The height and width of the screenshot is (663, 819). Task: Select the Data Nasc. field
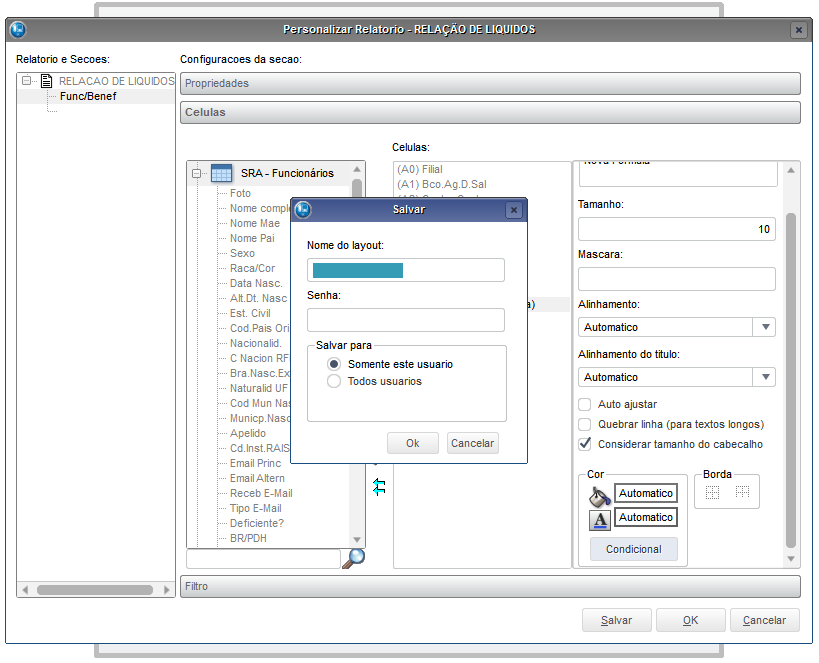click(x=256, y=283)
